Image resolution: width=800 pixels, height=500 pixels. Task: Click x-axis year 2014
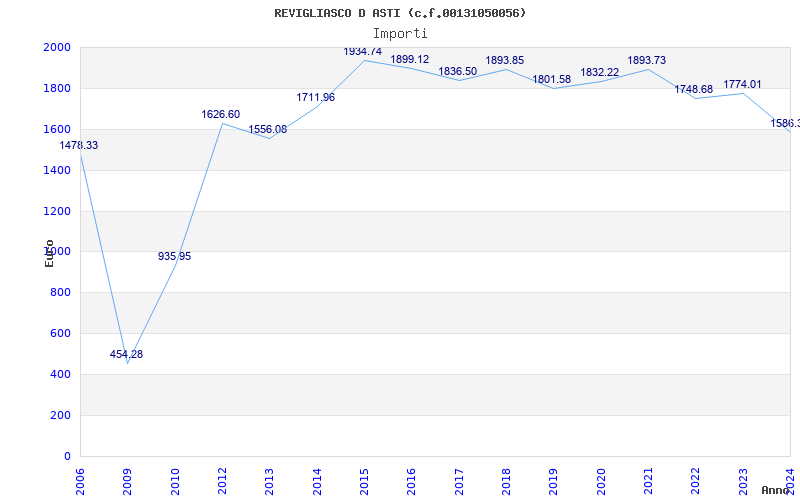point(317,482)
